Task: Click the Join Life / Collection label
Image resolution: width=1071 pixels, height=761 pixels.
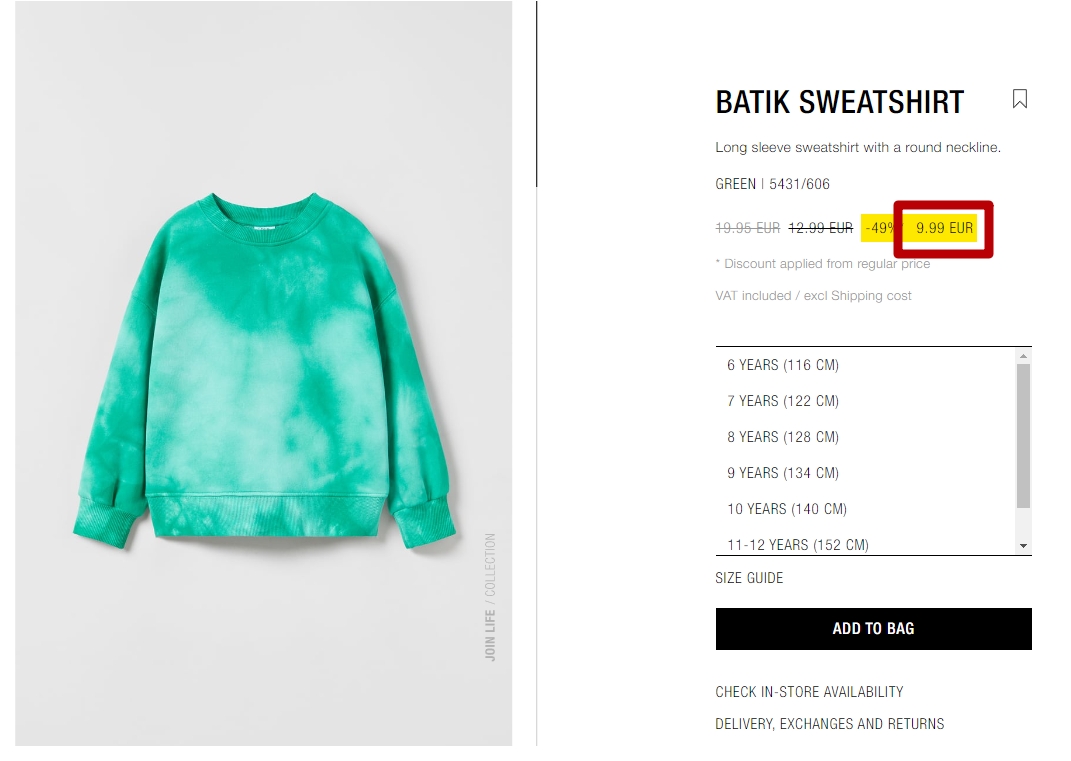Action: point(490,597)
